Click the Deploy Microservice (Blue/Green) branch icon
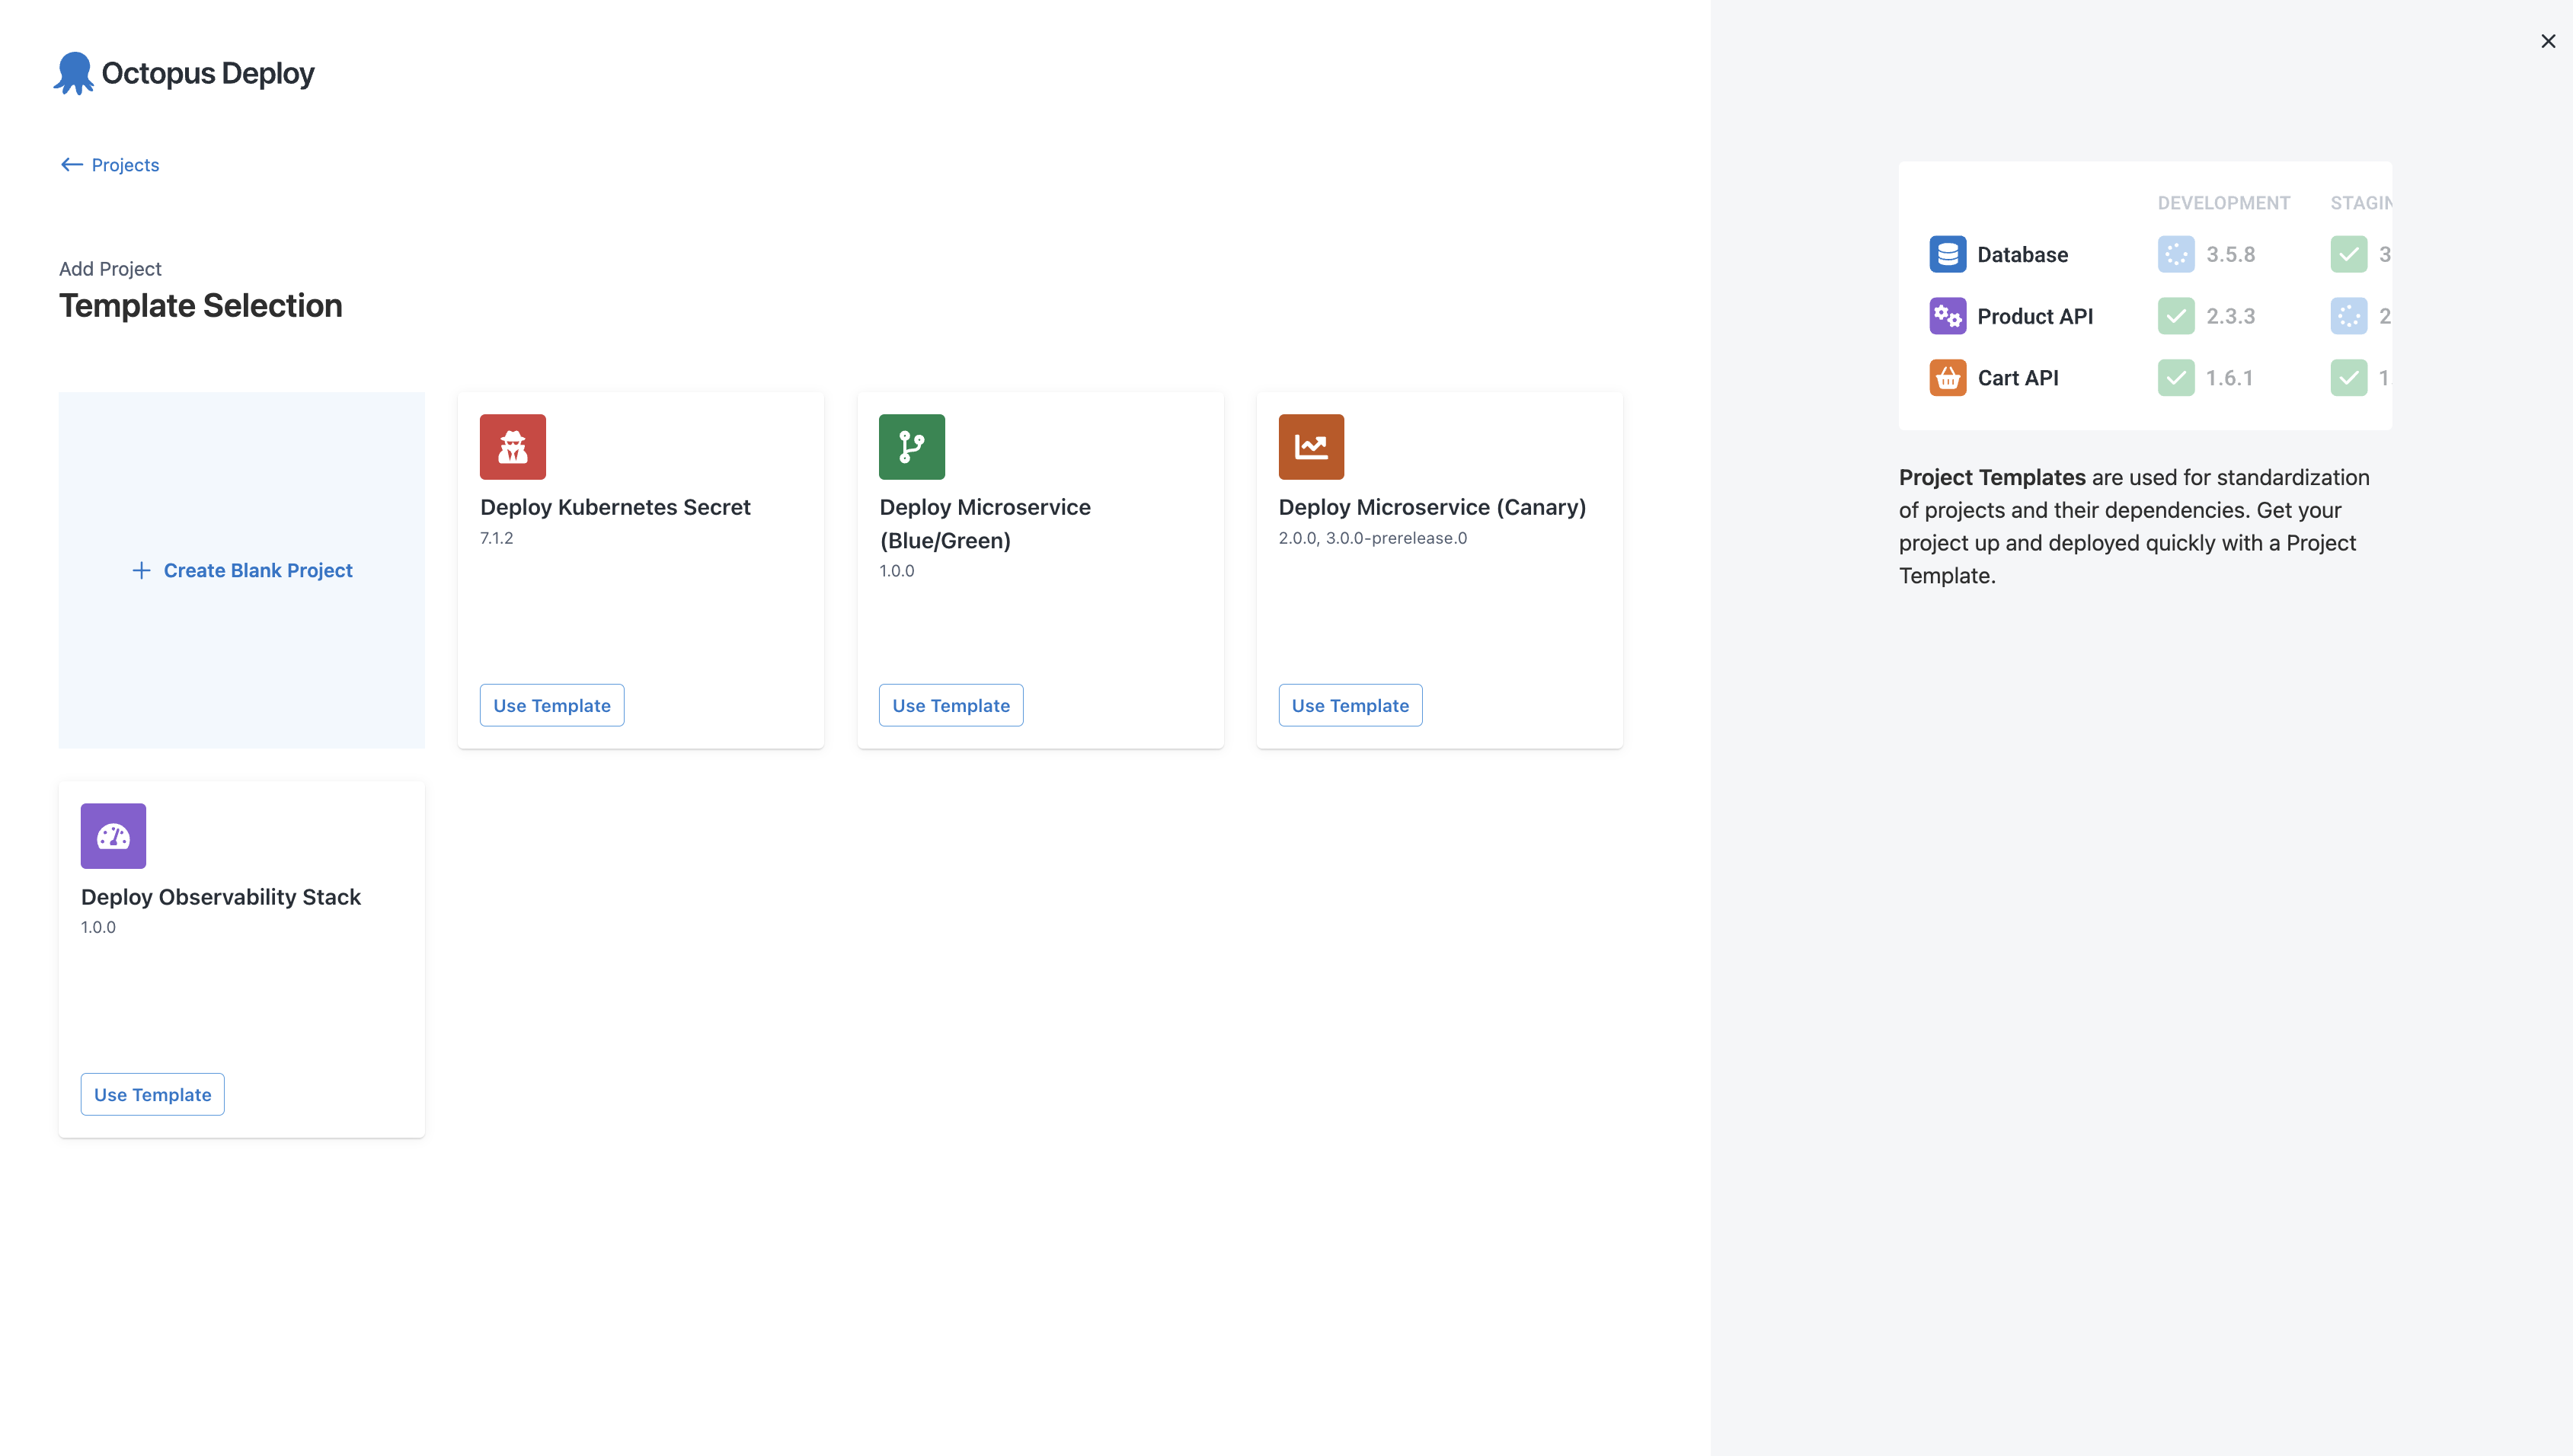The image size is (2573, 1456). point(911,447)
